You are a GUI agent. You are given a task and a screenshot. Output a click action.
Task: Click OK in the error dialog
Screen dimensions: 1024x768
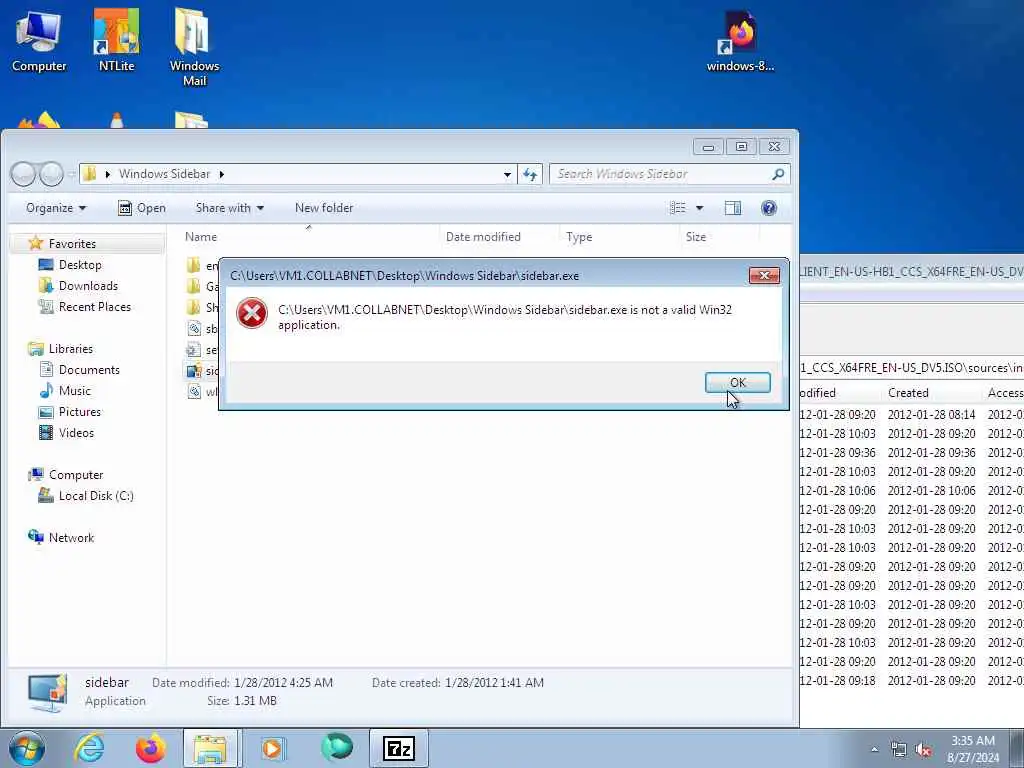[x=737, y=383]
